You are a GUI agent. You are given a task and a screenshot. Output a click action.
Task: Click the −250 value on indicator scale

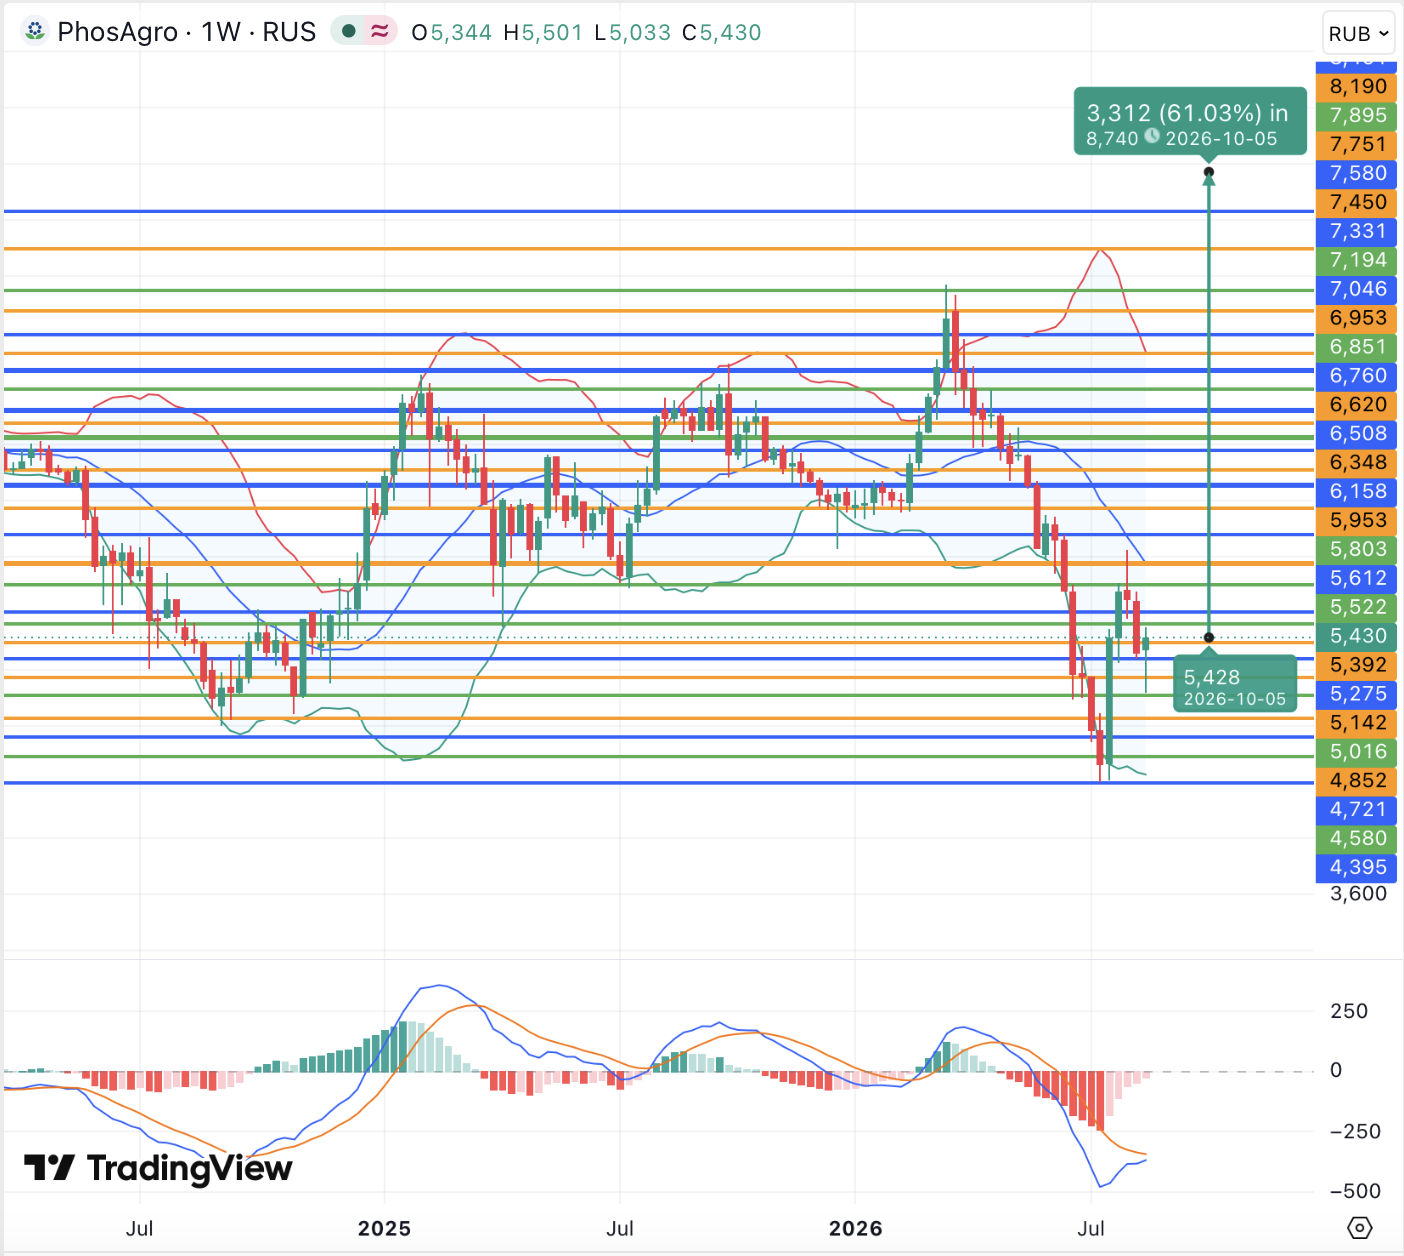(x=1355, y=1133)
